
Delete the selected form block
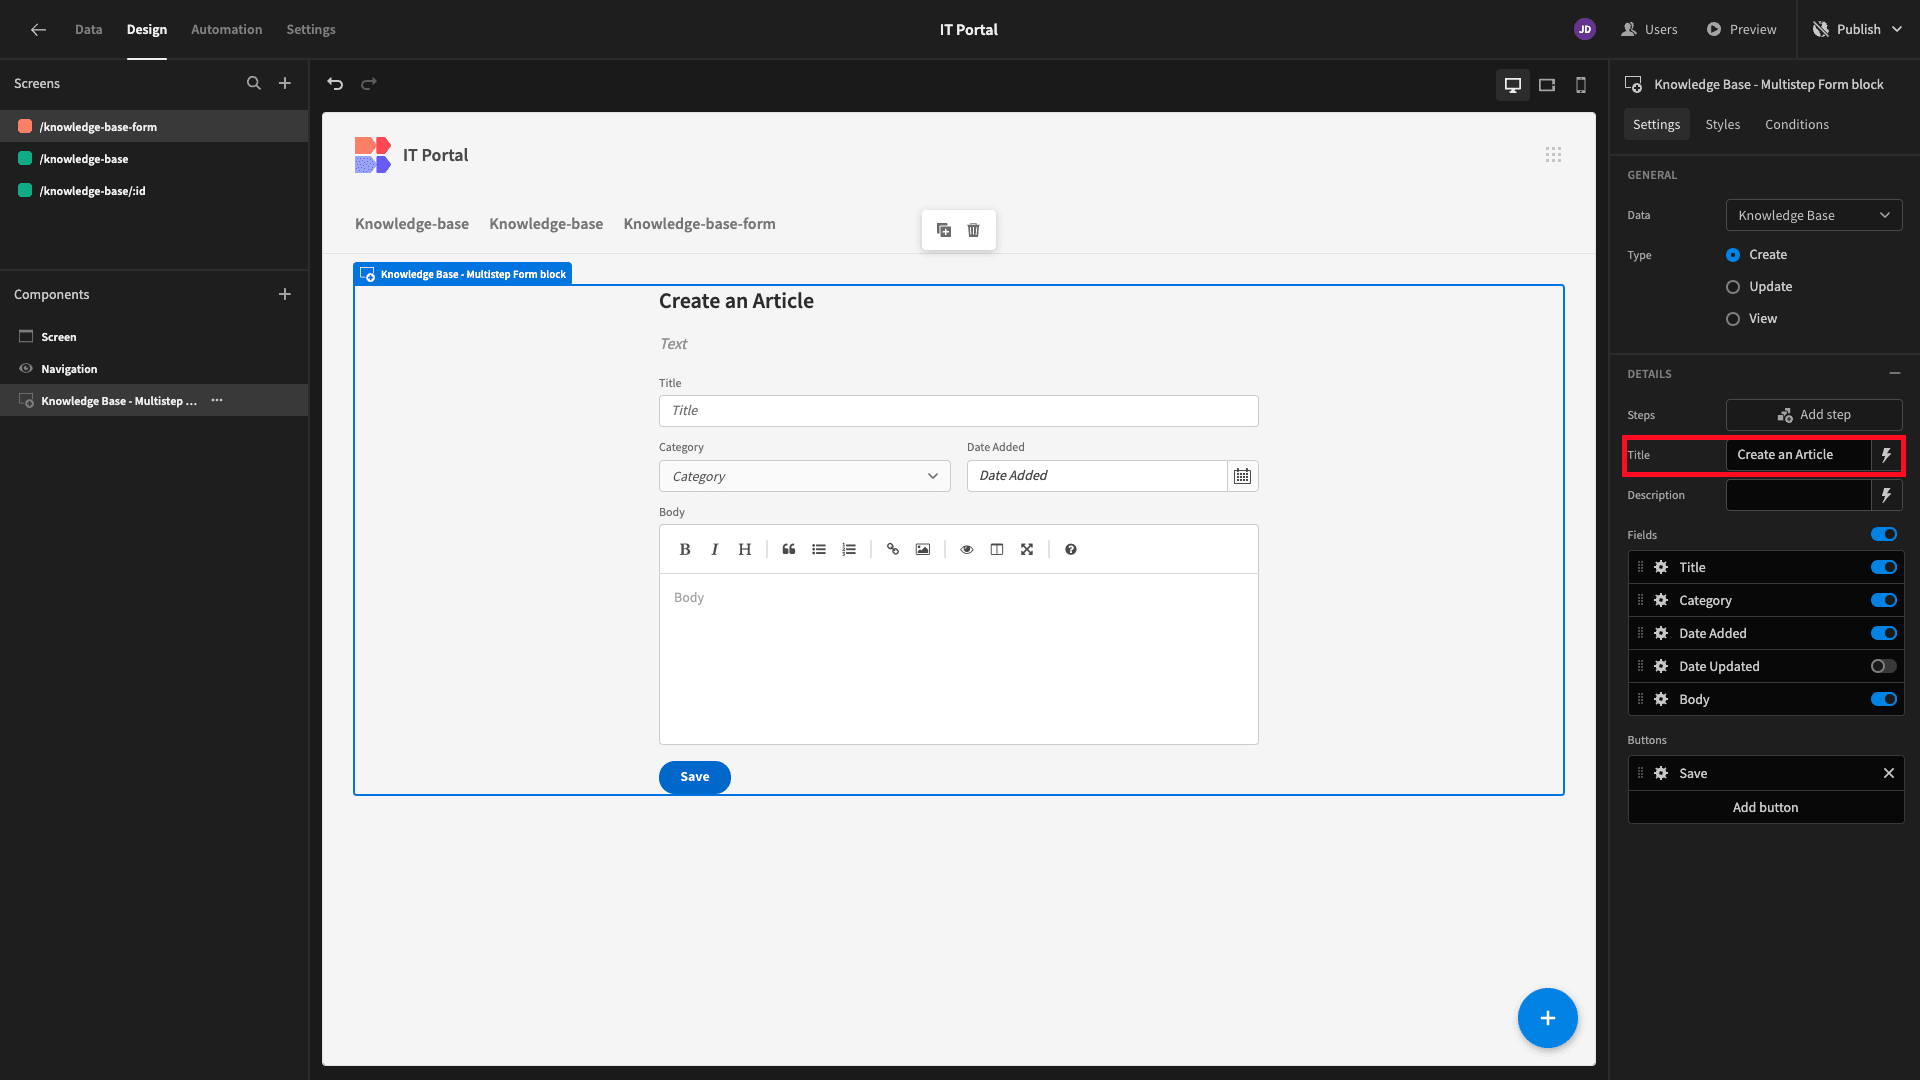[974, 230]
